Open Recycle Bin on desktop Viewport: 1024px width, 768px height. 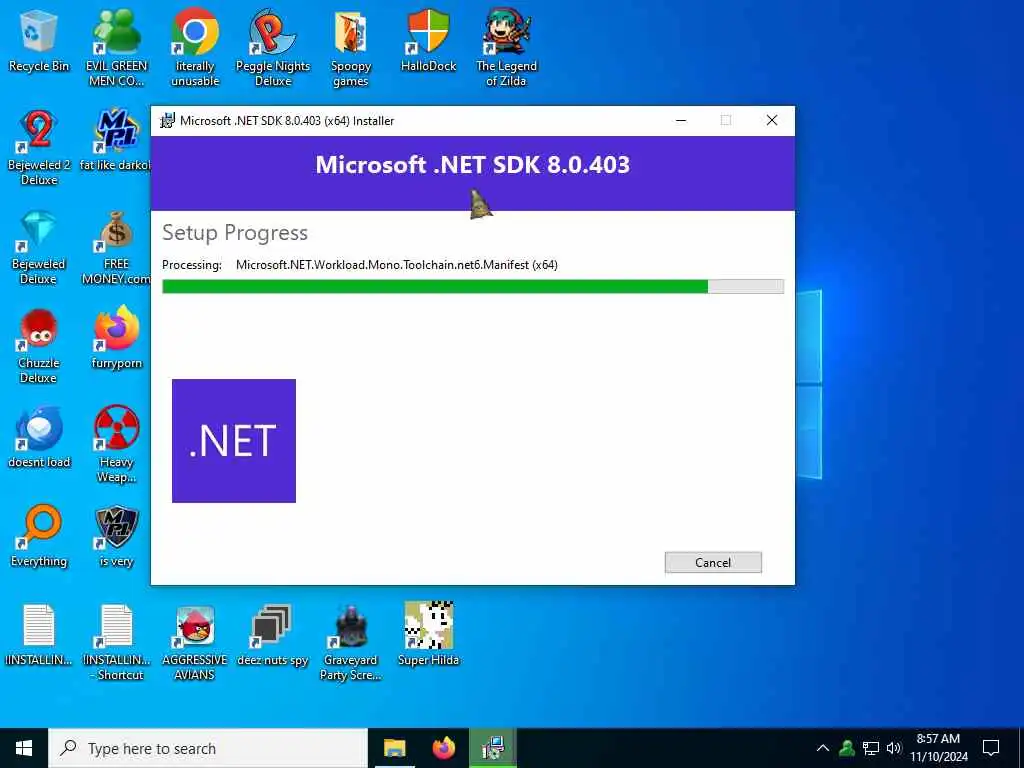pyautogui.click(x=39, y=40)
